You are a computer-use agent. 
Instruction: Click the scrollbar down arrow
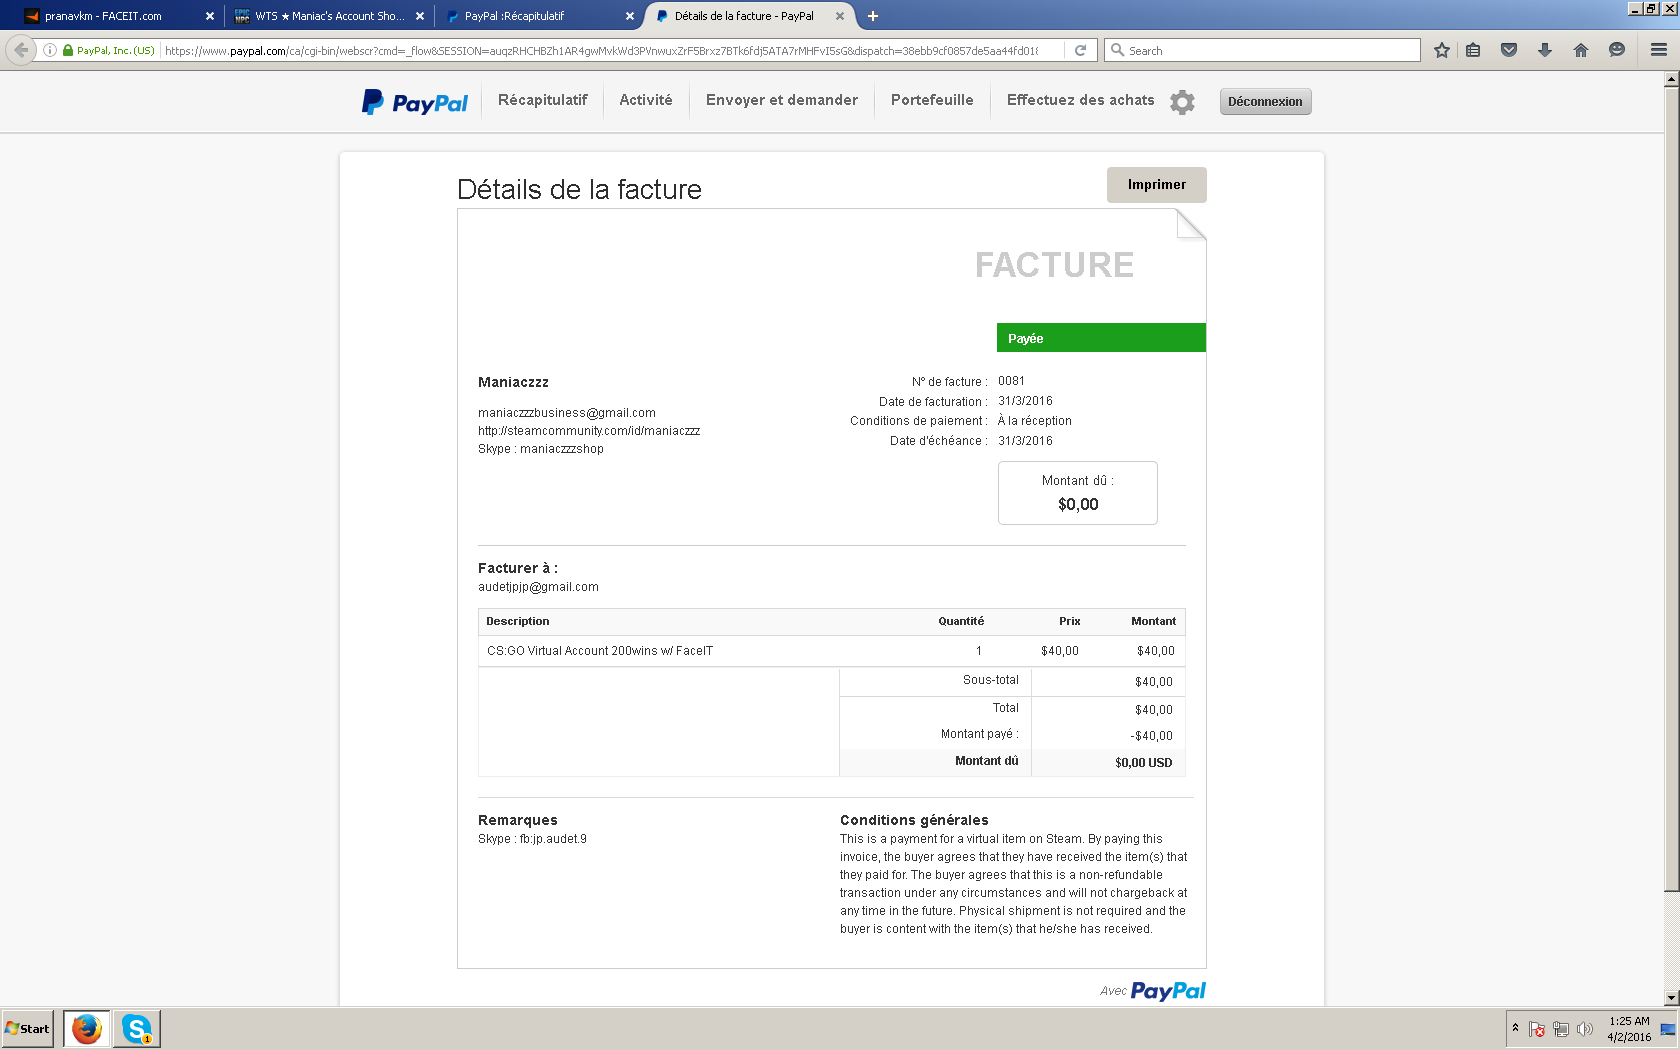point(1671,998)
